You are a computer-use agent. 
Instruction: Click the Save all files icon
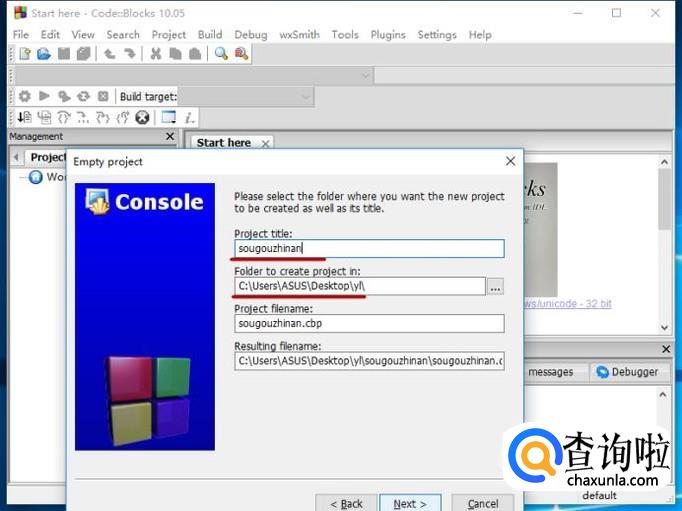pos(84,54)
